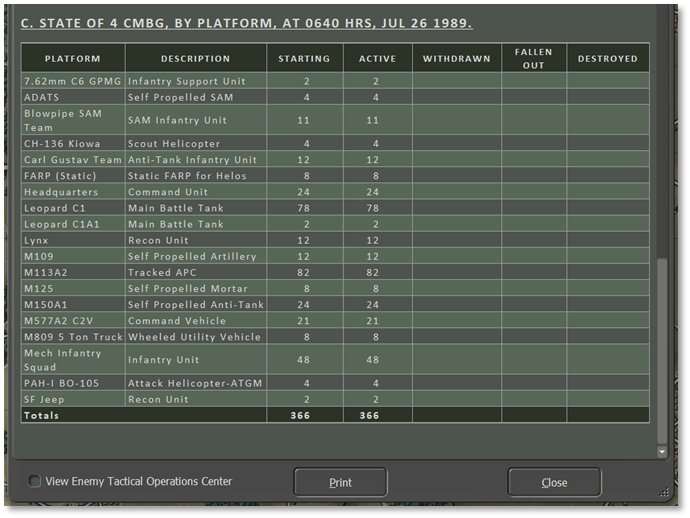Select the PLATFORM column header
The height and width of the screenshot is (518, 690).
tap(72, 58)
